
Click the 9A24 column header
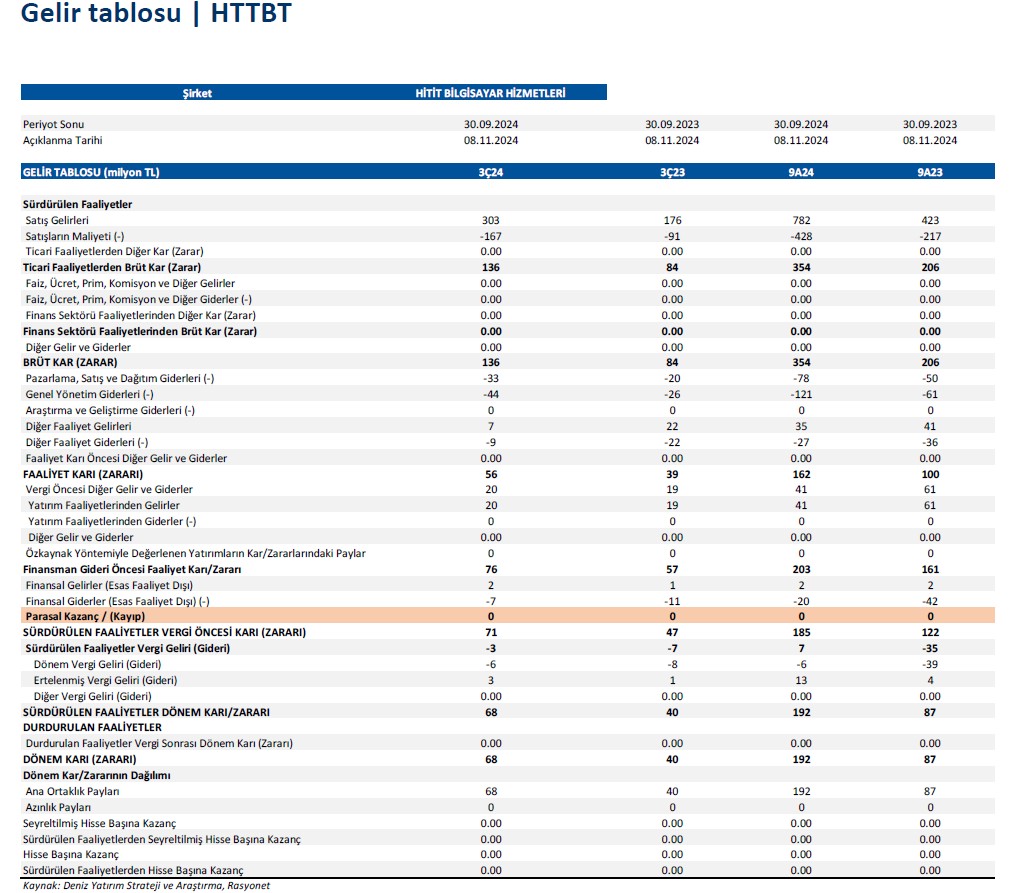801,172
